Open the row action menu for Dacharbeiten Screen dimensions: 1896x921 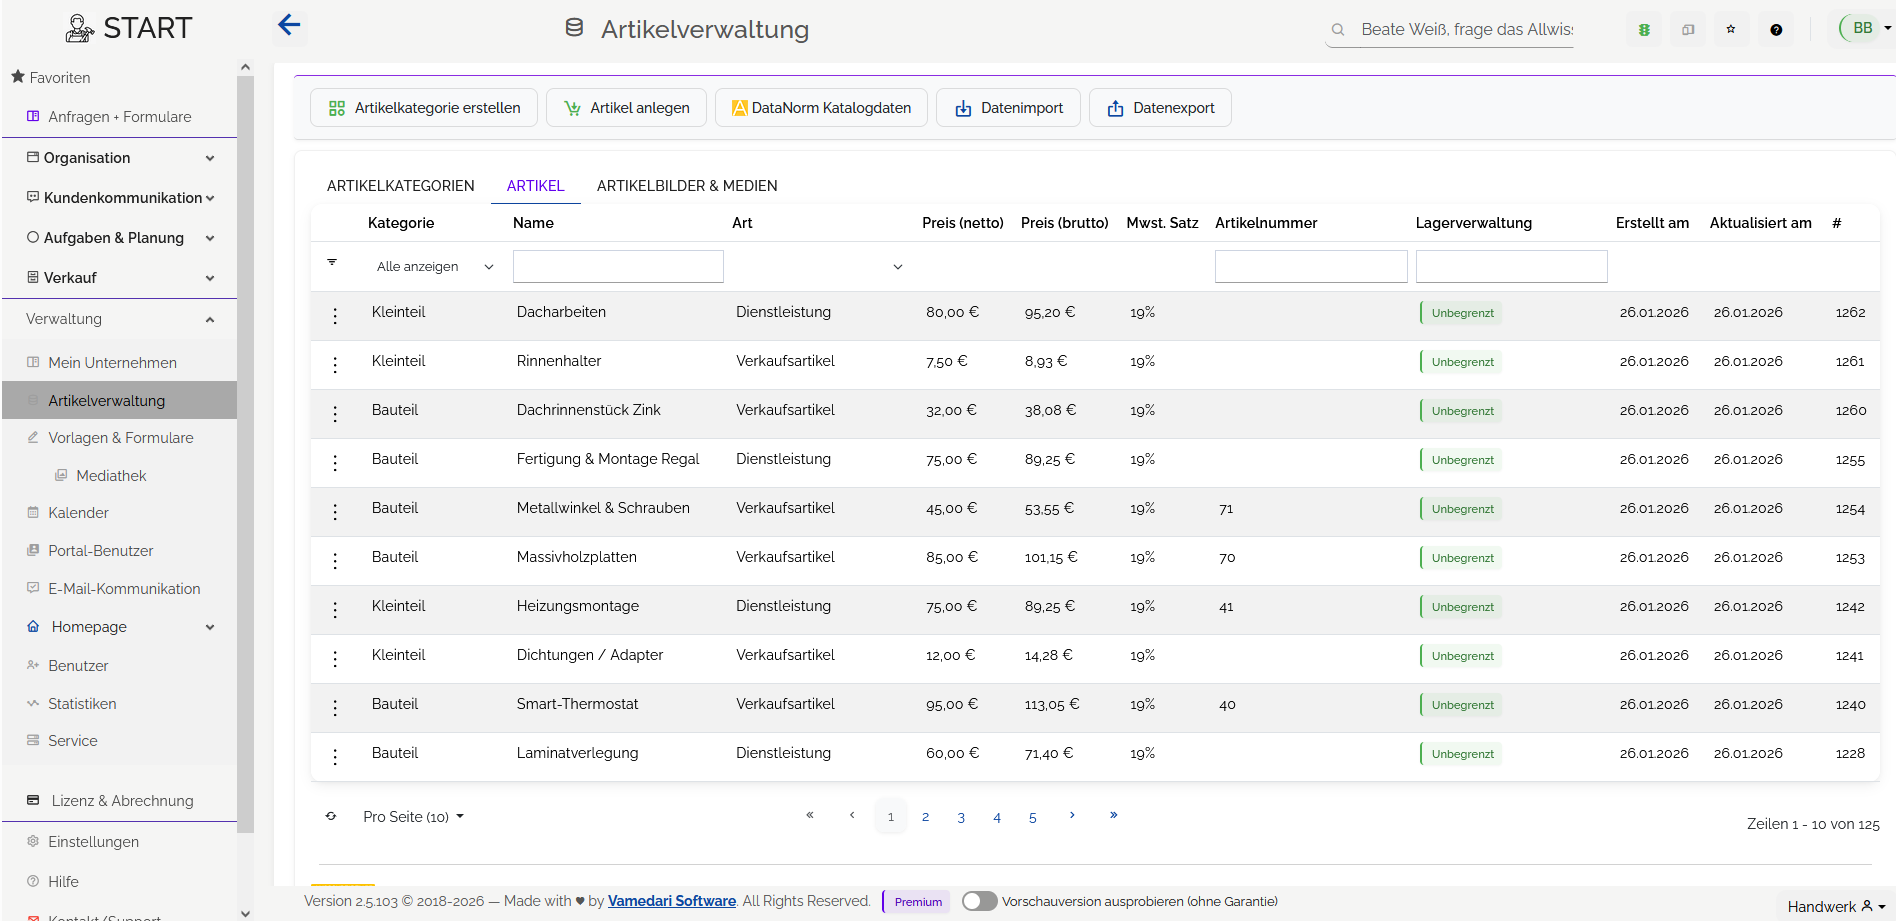(335, 315)
